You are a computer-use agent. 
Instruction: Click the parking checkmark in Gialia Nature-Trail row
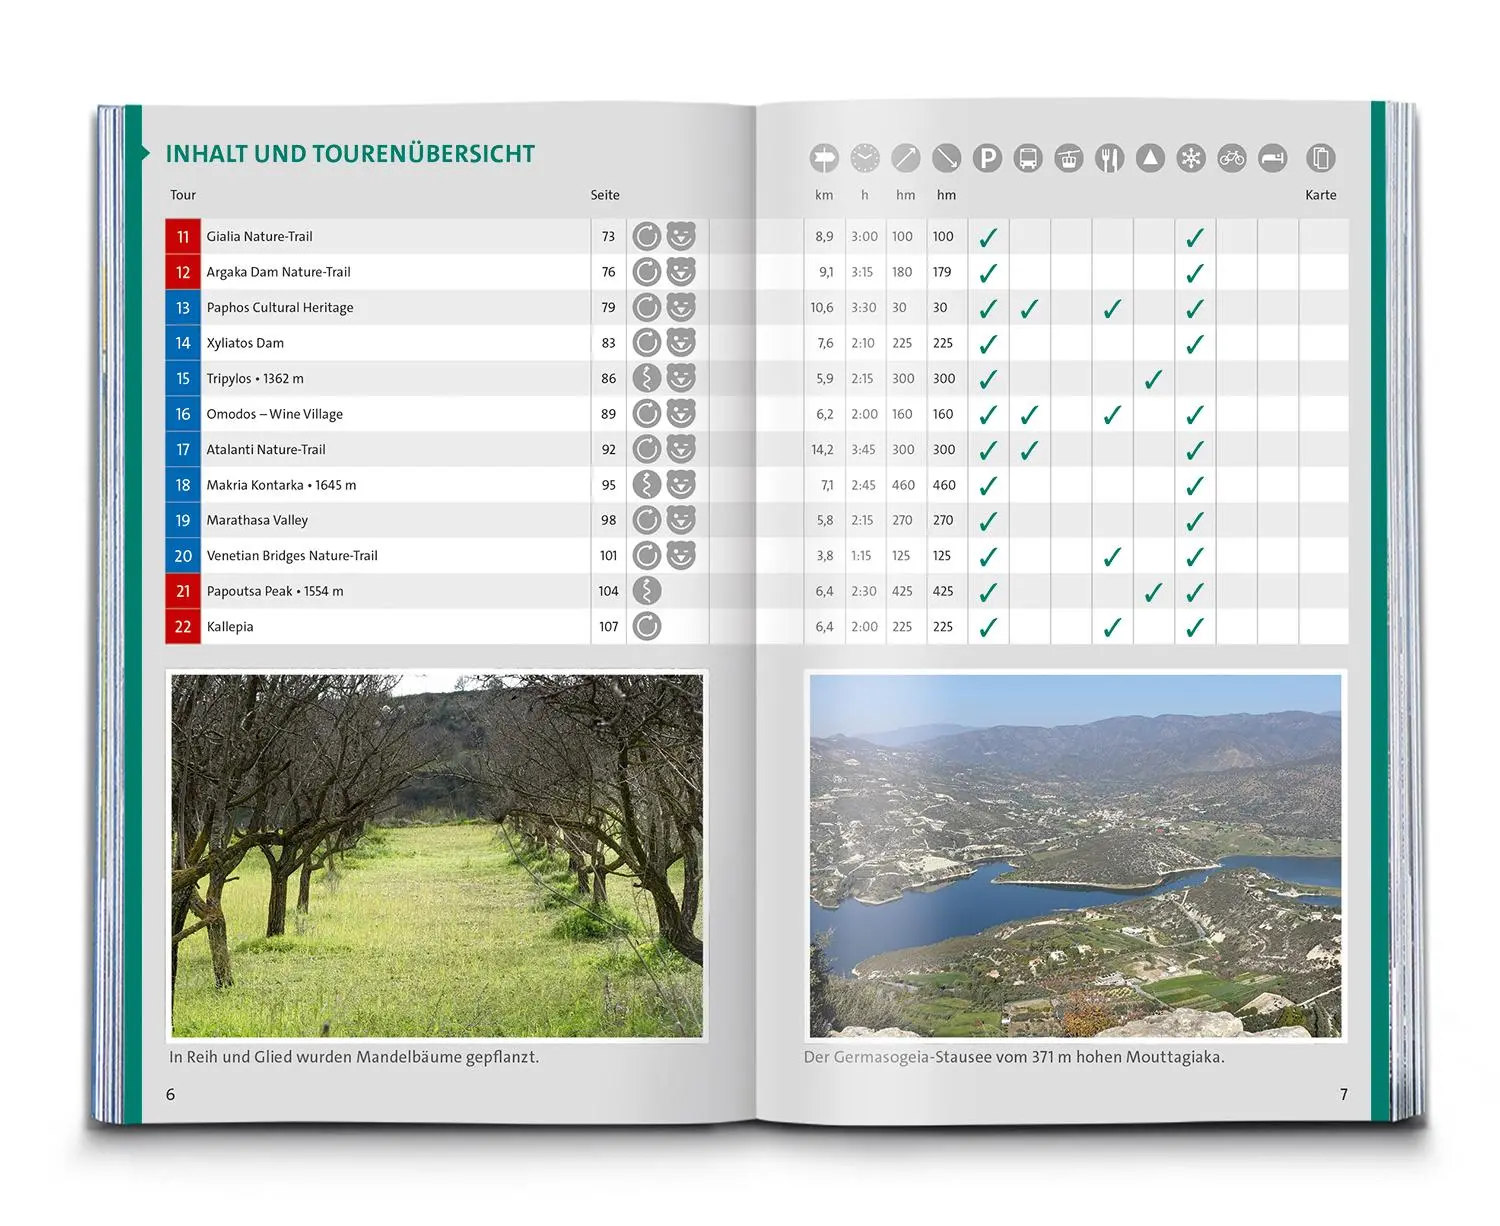[988, 237]
